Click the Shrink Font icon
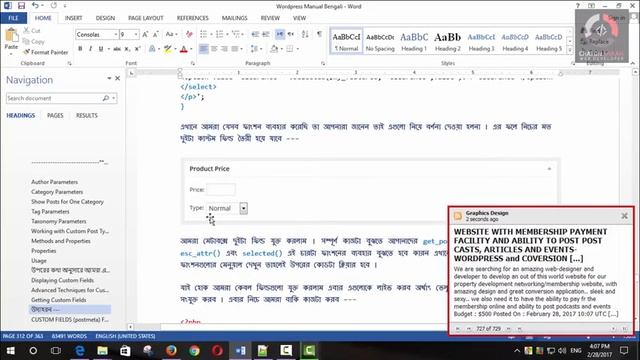The image size is (640, 360). point(156,35)
